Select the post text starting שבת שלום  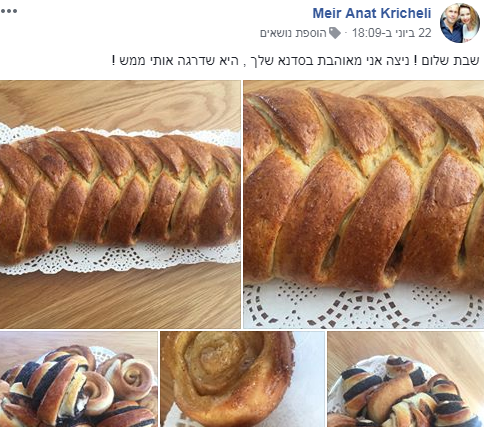296,61
